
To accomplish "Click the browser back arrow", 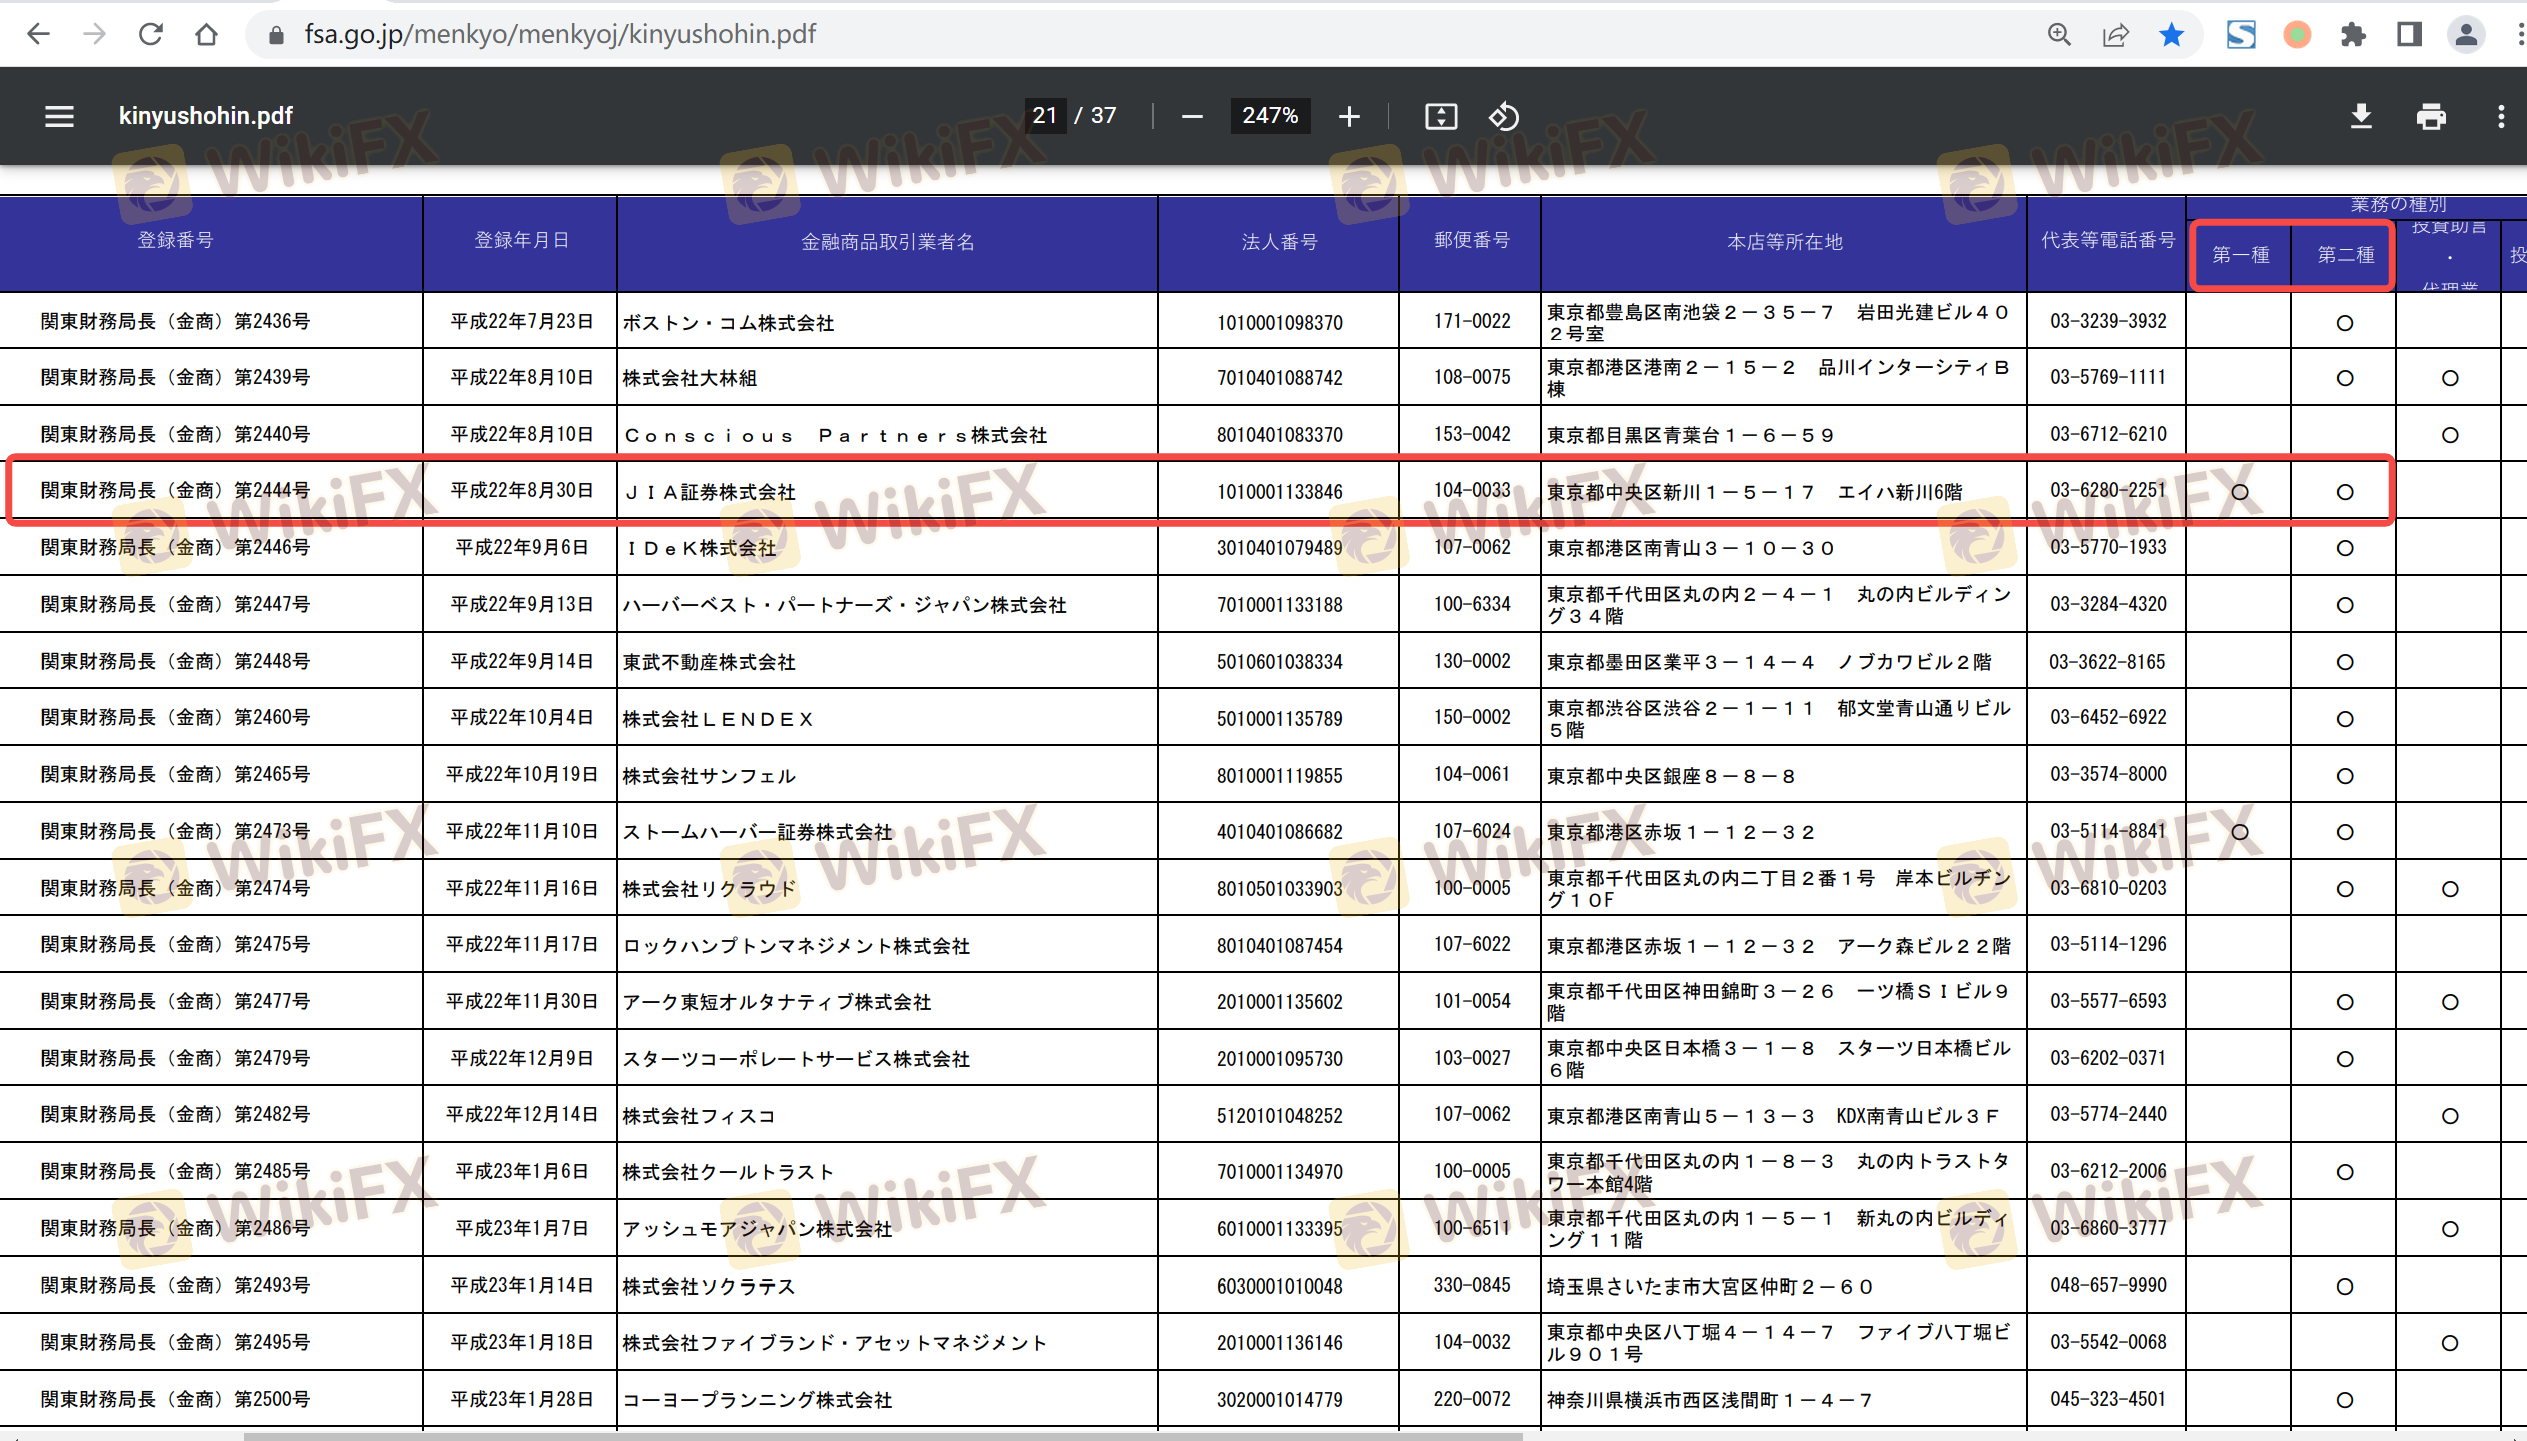I will (x=38, y=34).
